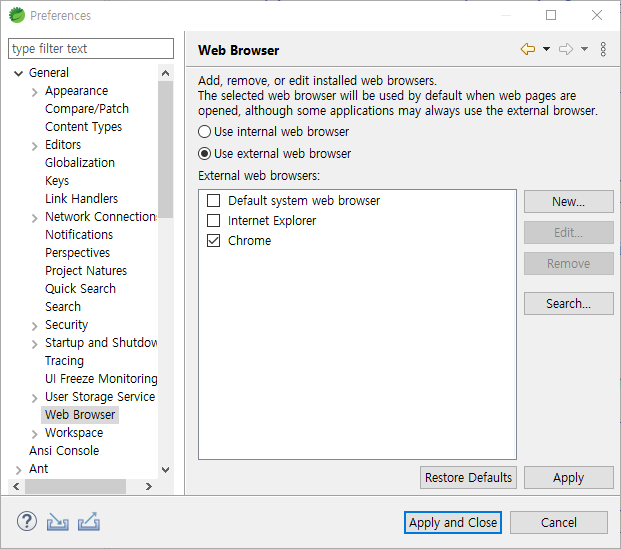Click the tree vertical scrollbar thumb
Viewport: 621px width, 549px height.
[166, 149]
